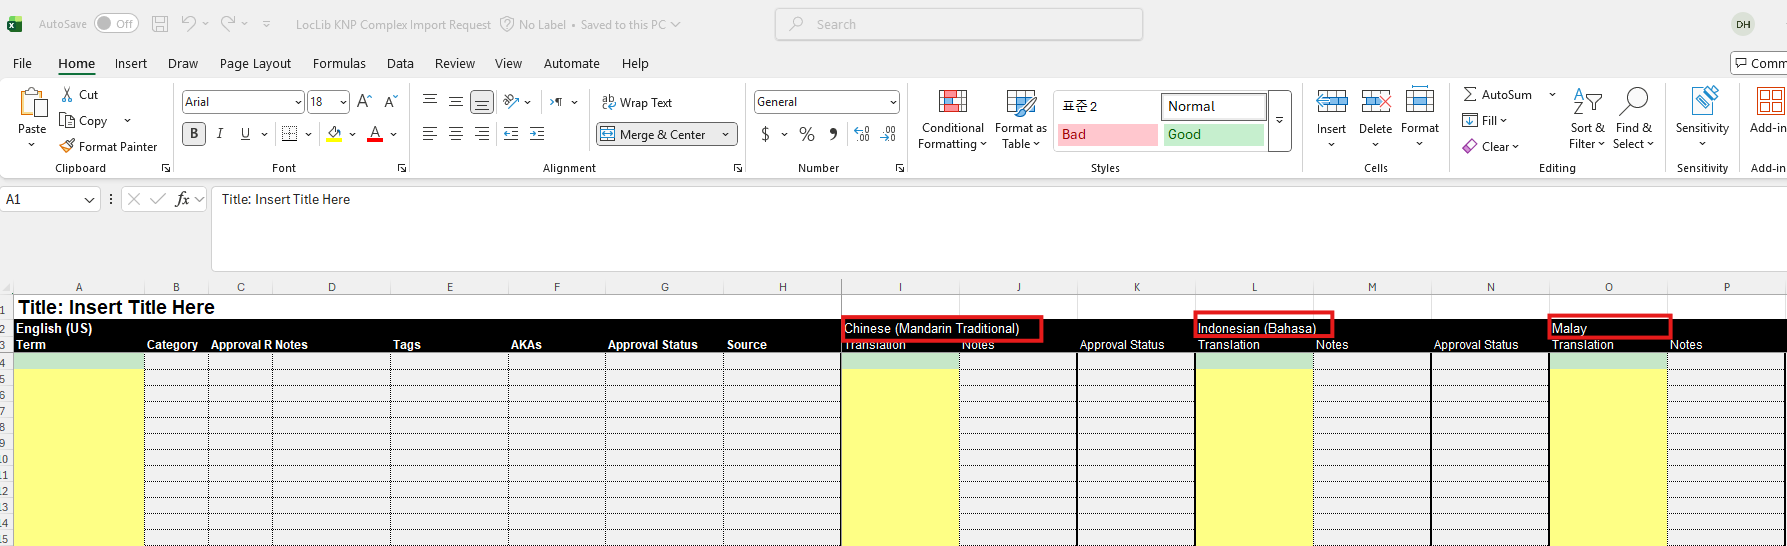
Task: Toggle Italic formatting button
Action: [220, 134]
